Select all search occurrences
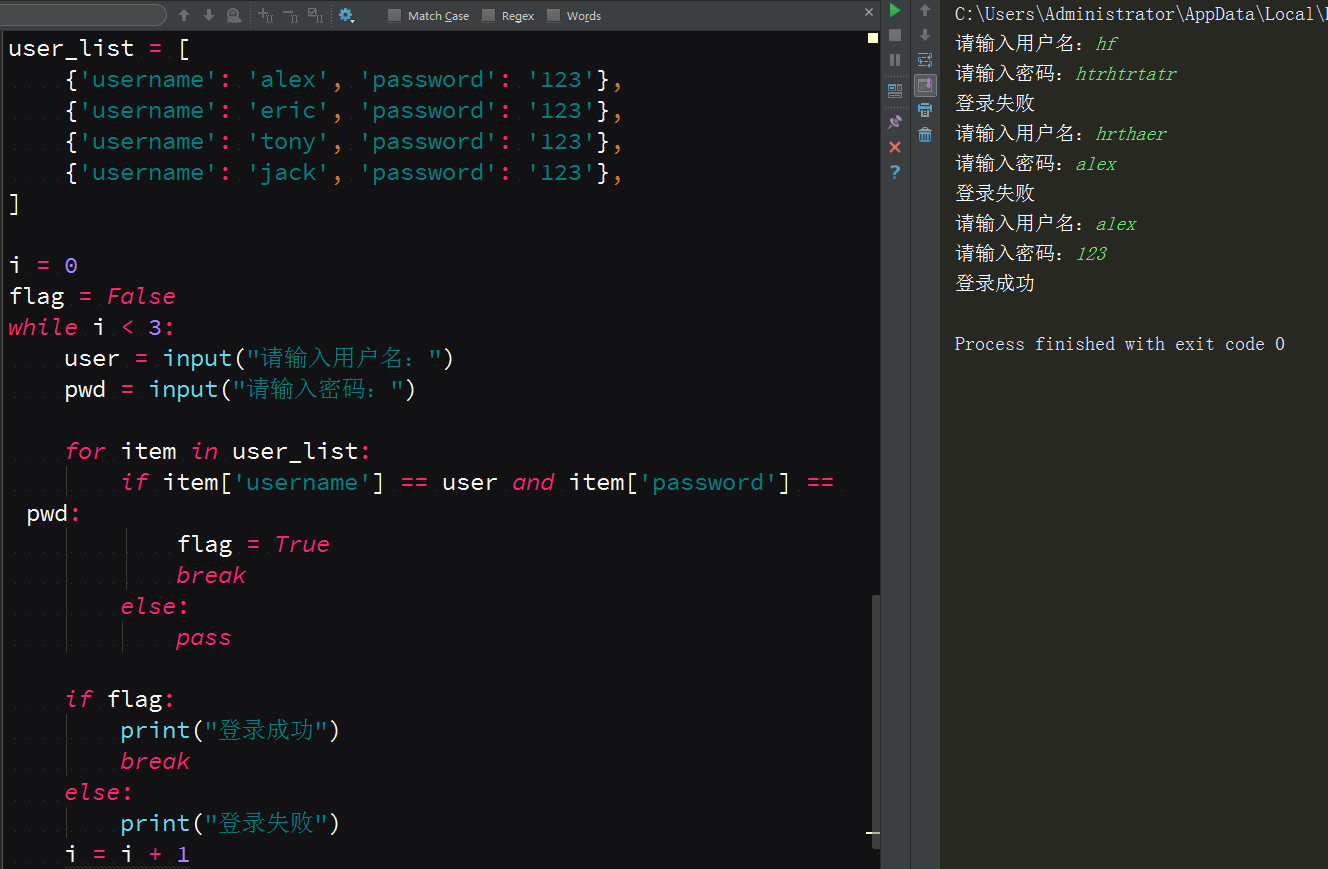This screenshot has height=869, width=1328. coord(315,15)
